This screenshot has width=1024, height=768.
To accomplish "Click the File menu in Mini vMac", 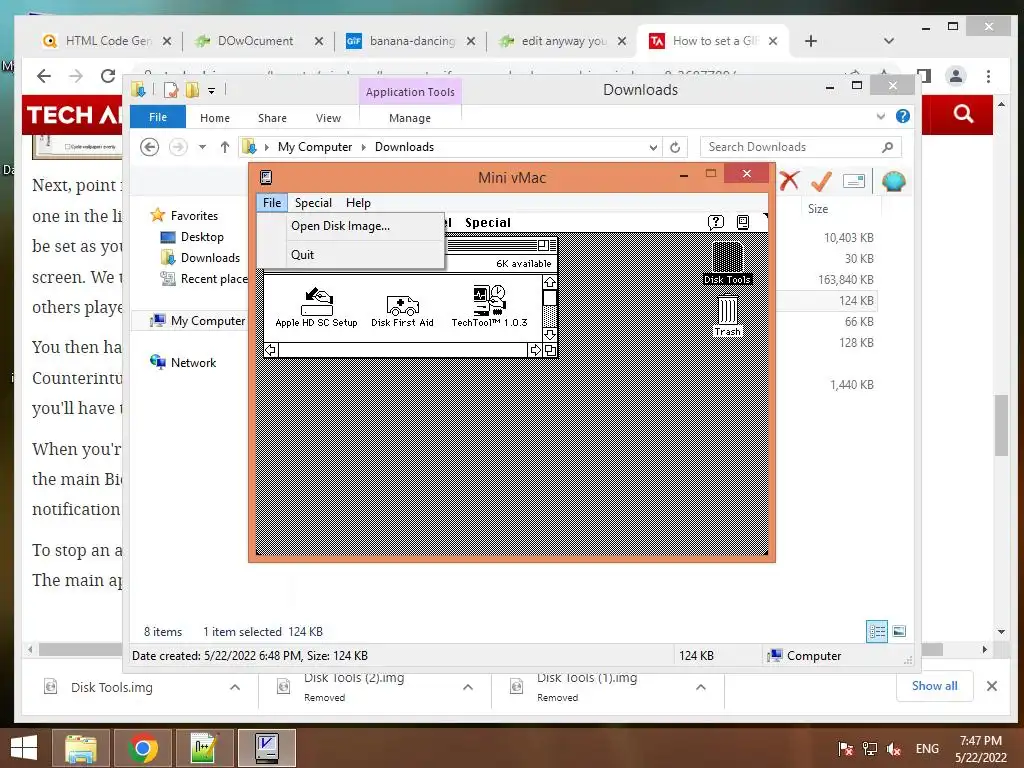I will 272,203.
